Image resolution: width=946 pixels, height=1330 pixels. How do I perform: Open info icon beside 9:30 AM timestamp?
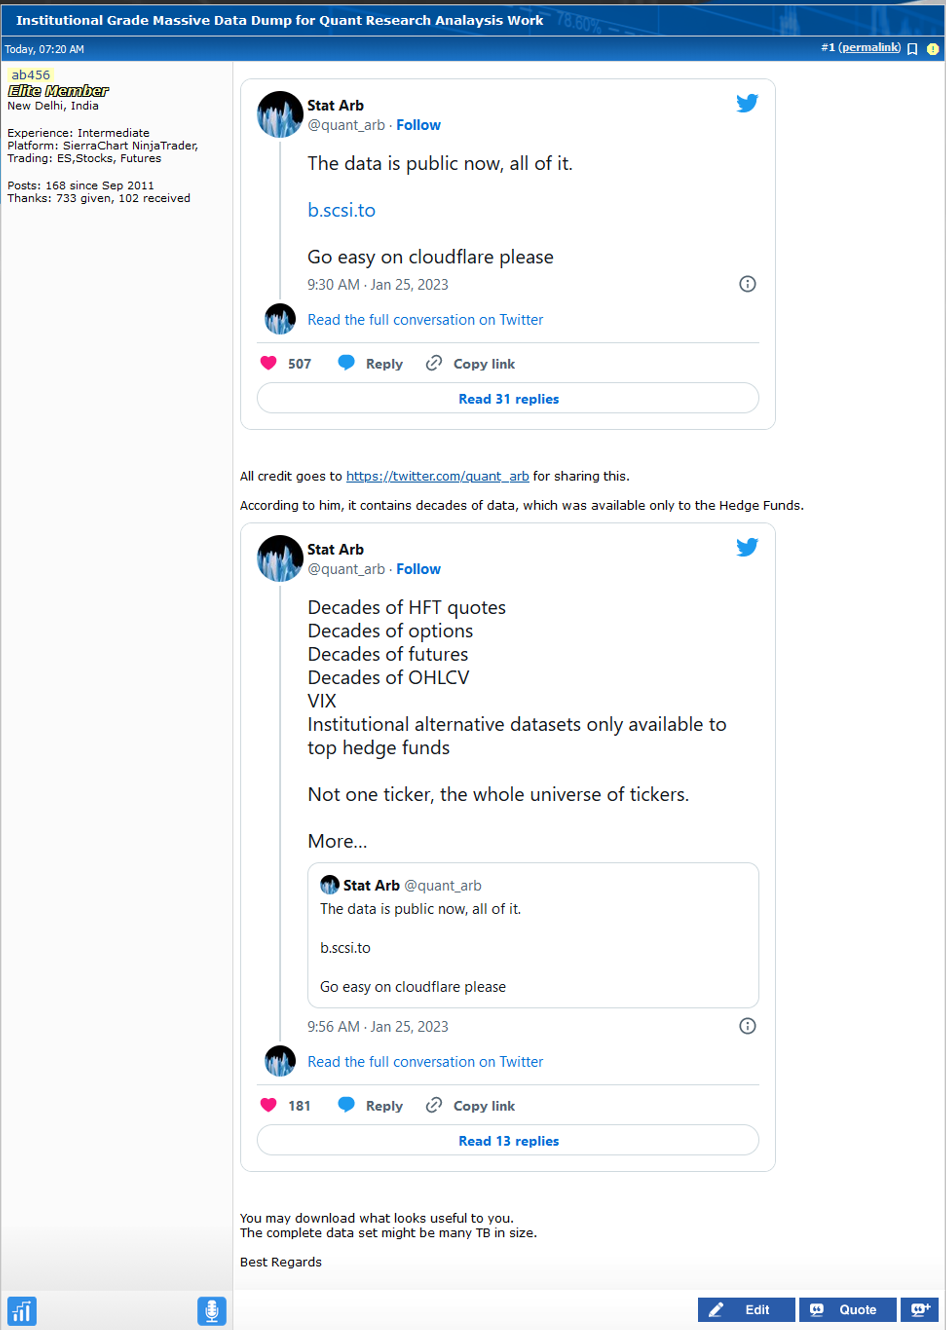(x=747, y=284)
